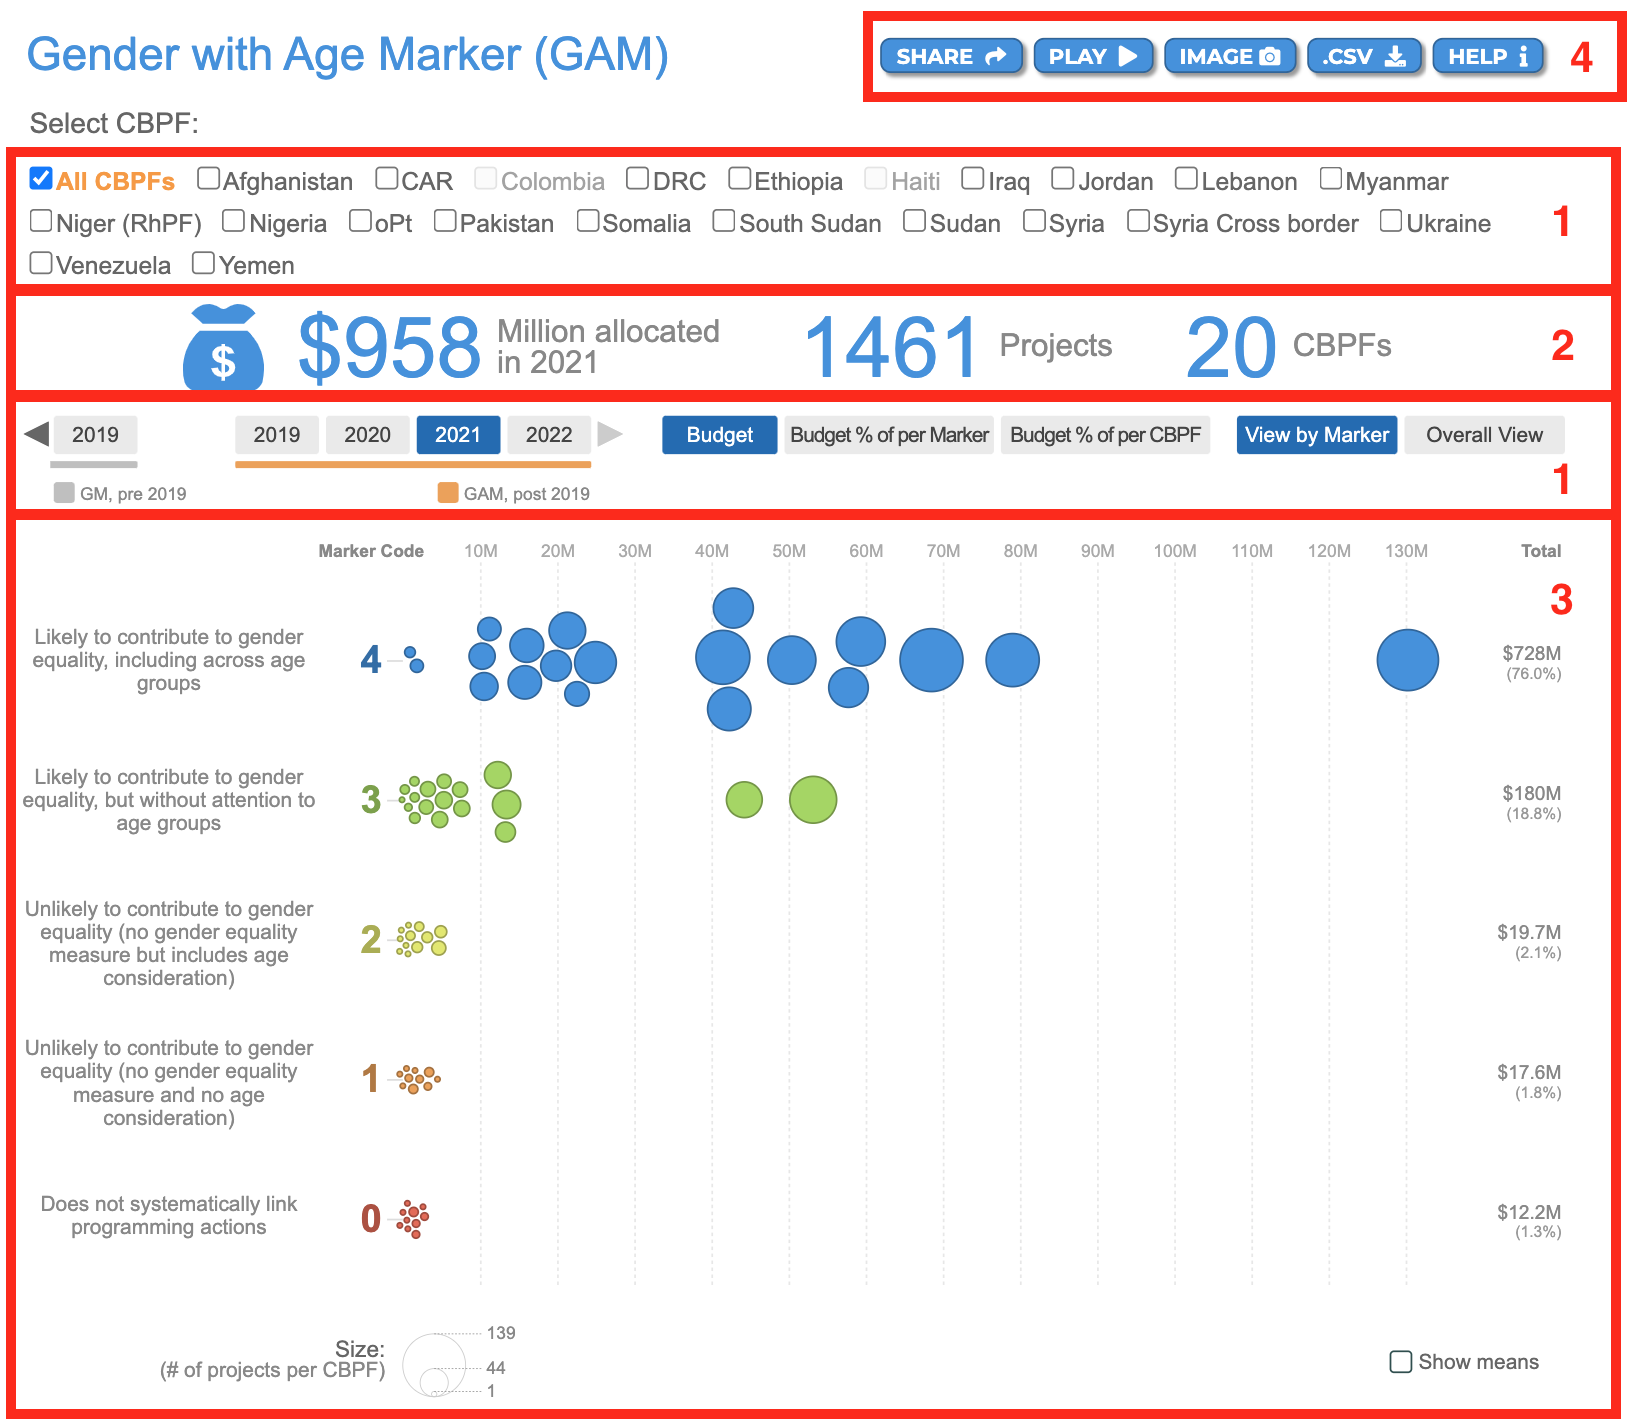Click the red bubble cluster in marker 0
Viewport: 1632px width, 1424px height.
pos(413,1219)
